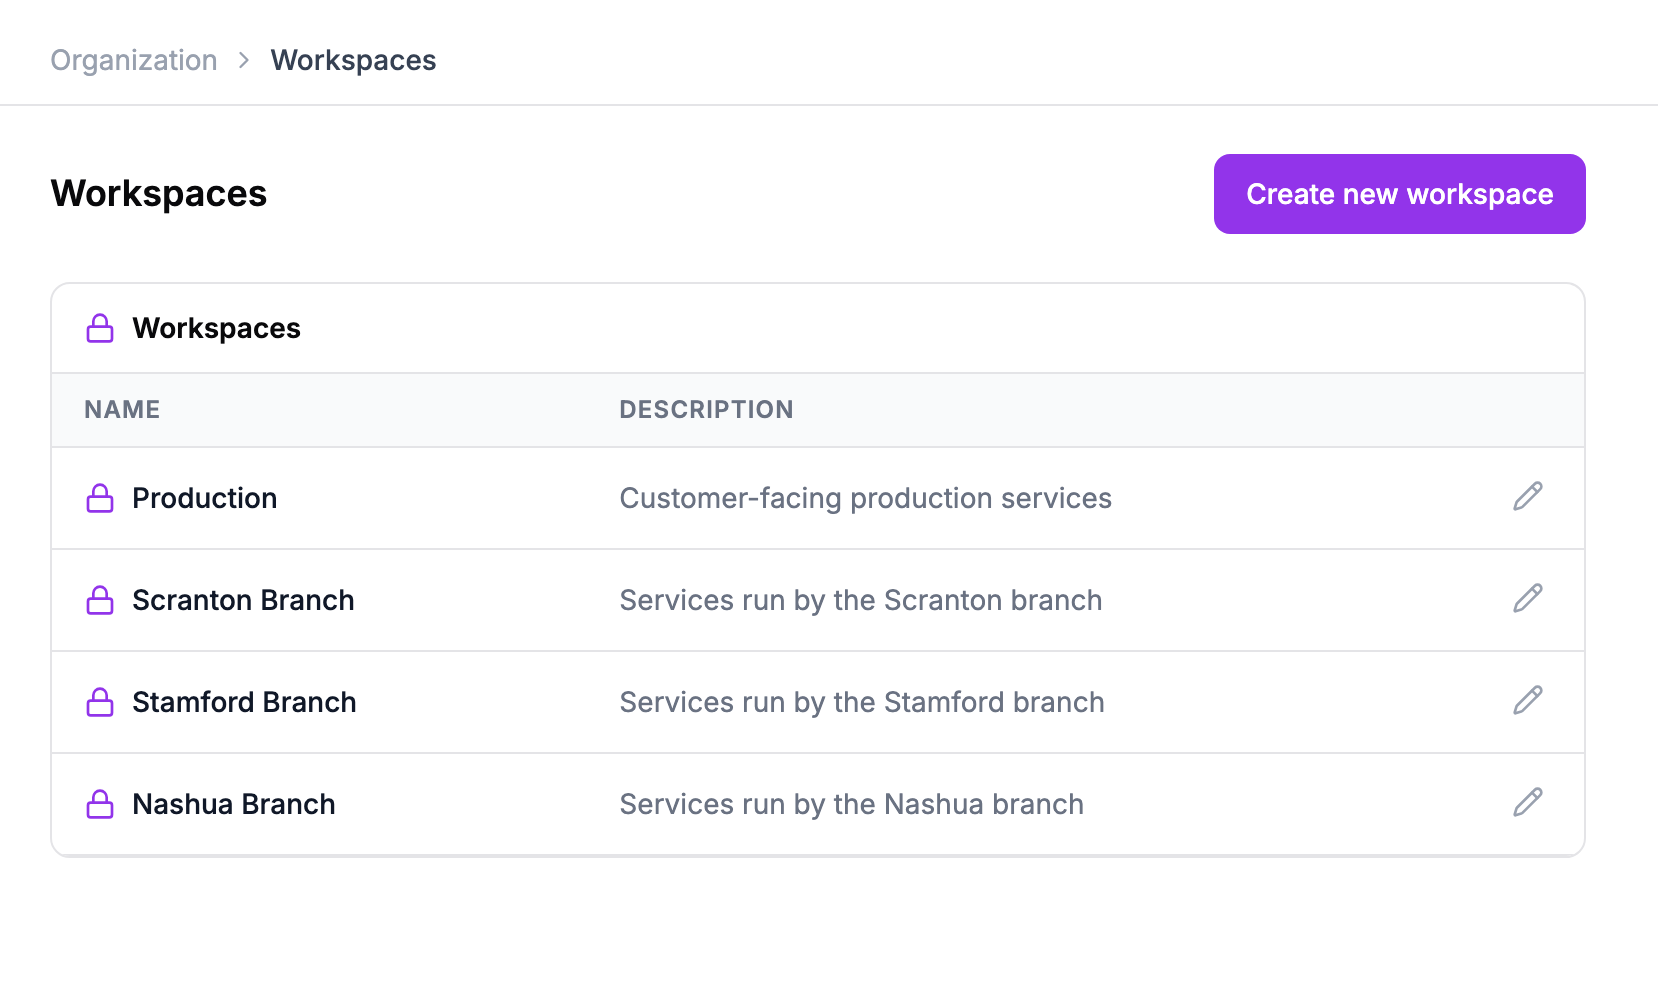Click the lock icon beside Production
This screenshot has height=1000, width=1658.
pyautogui.click(x=100, y=498)
